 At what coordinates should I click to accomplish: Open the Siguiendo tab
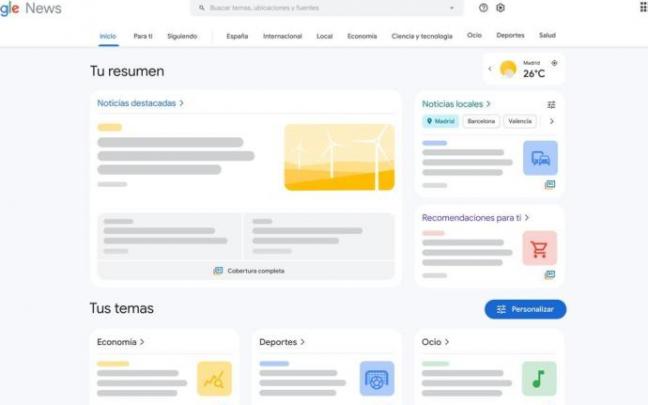click(x=182, y=36)
